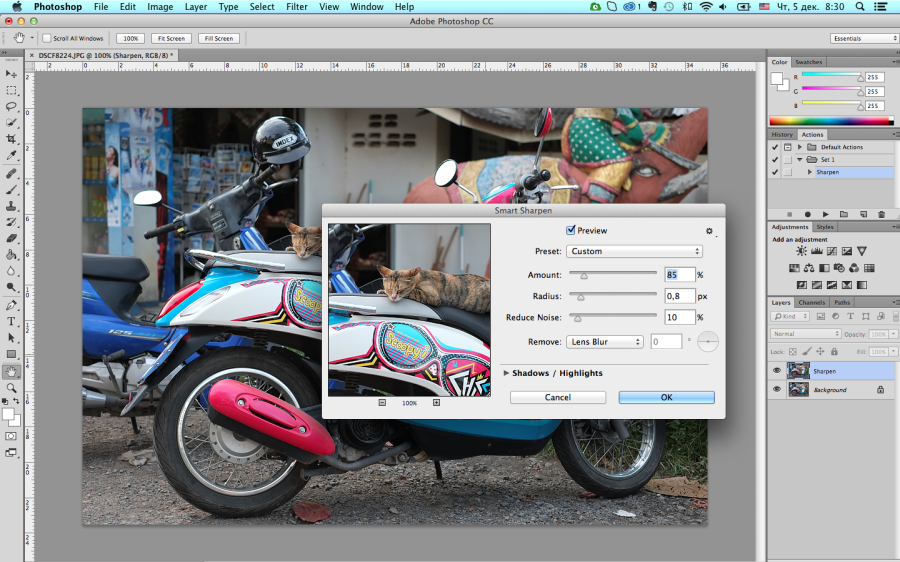Screen dimensions: 900x562
Task: Pick the Type tool
Action: tap(11, 321)
